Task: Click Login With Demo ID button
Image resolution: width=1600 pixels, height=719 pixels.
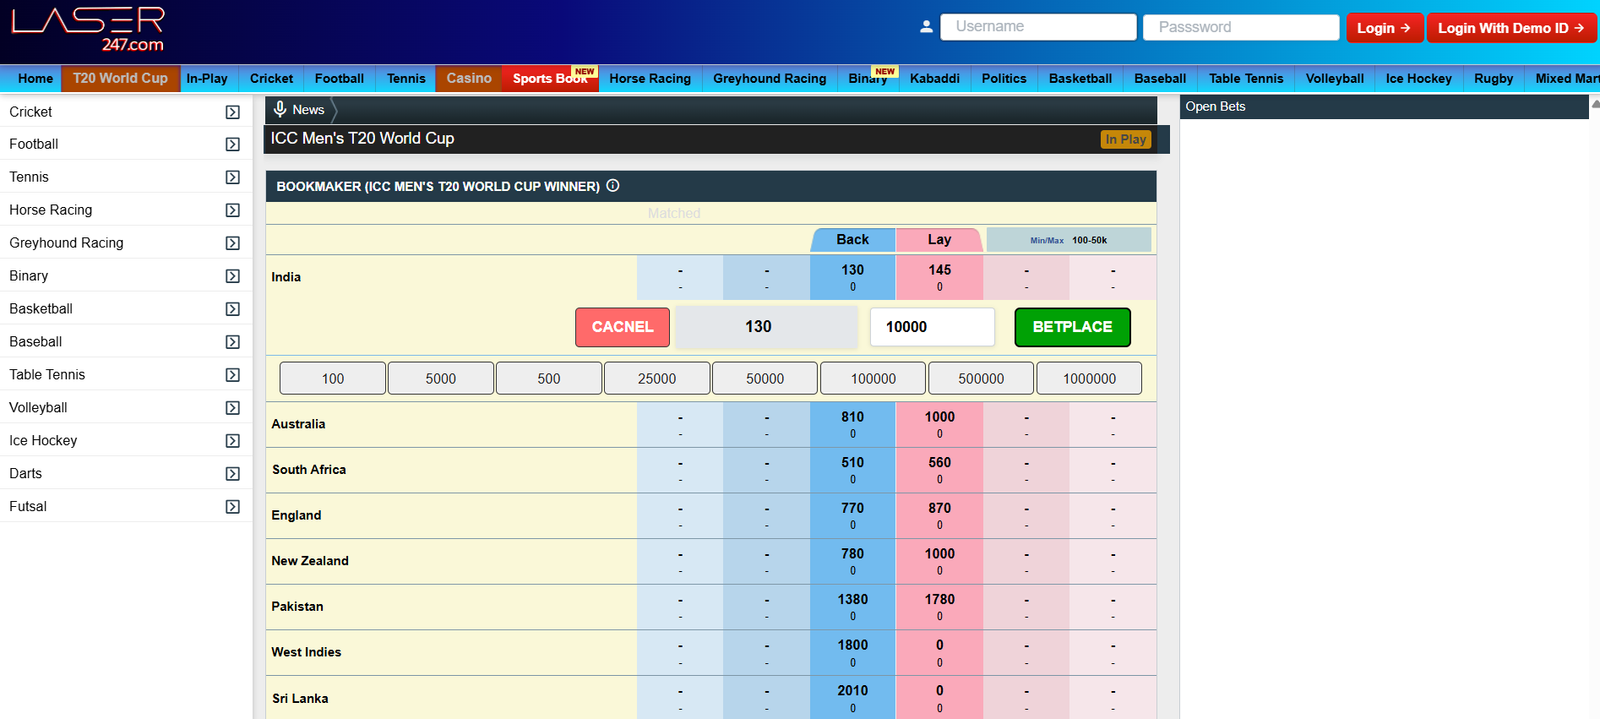Action: click(x=1511, y=28)
